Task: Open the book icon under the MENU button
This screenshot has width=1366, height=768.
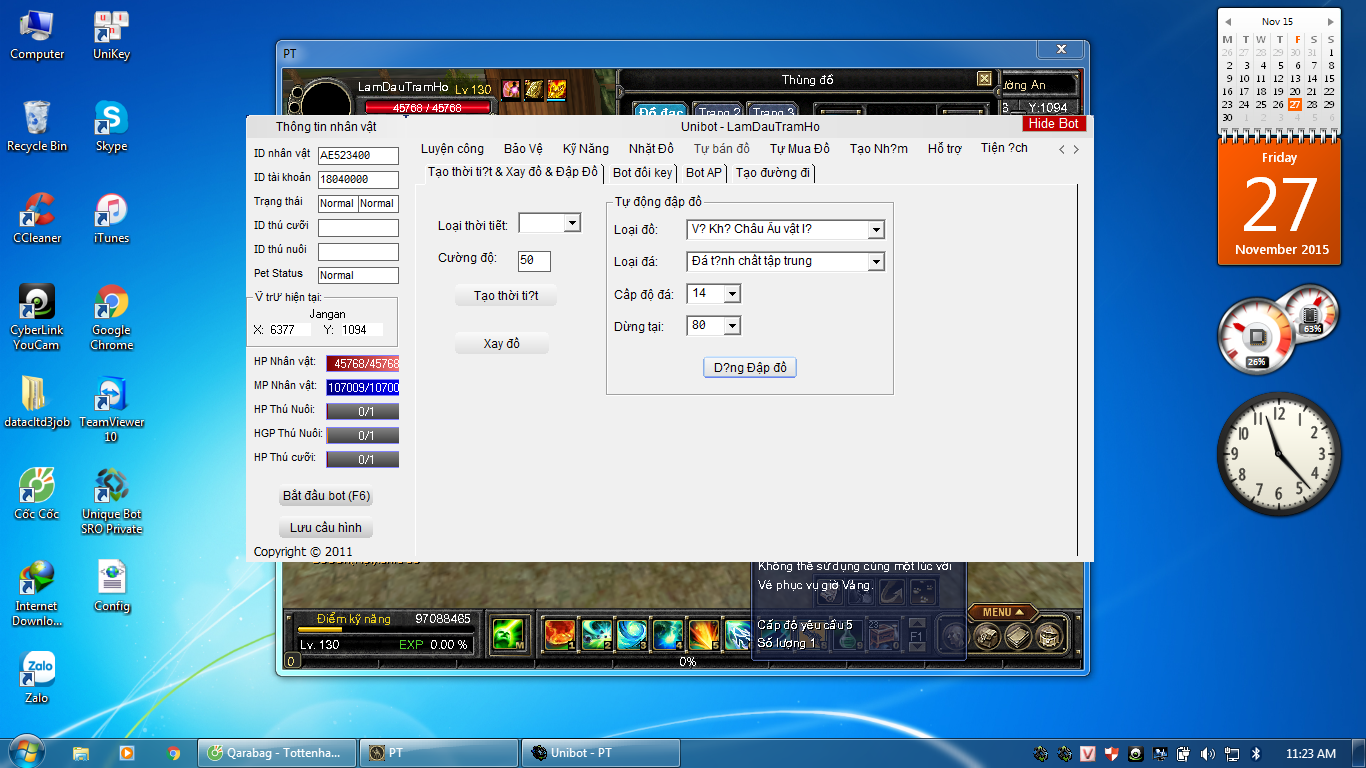Action: pyautogui.click(x=1018, y=635)
